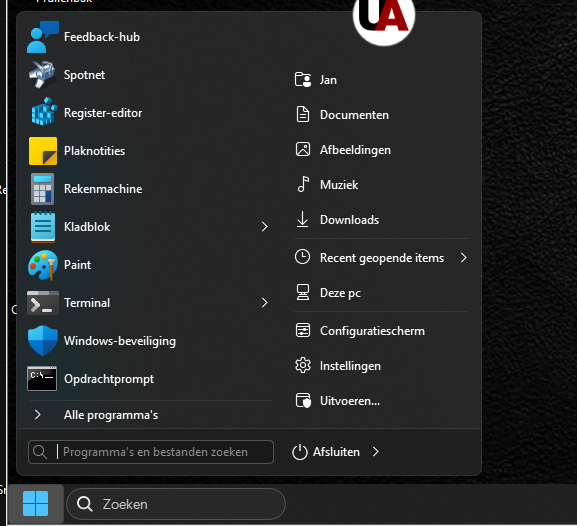Image resolution: width=577 pixels, height=526 pixels.
Task: Select the Documenten menu entry
Action: 381,114
